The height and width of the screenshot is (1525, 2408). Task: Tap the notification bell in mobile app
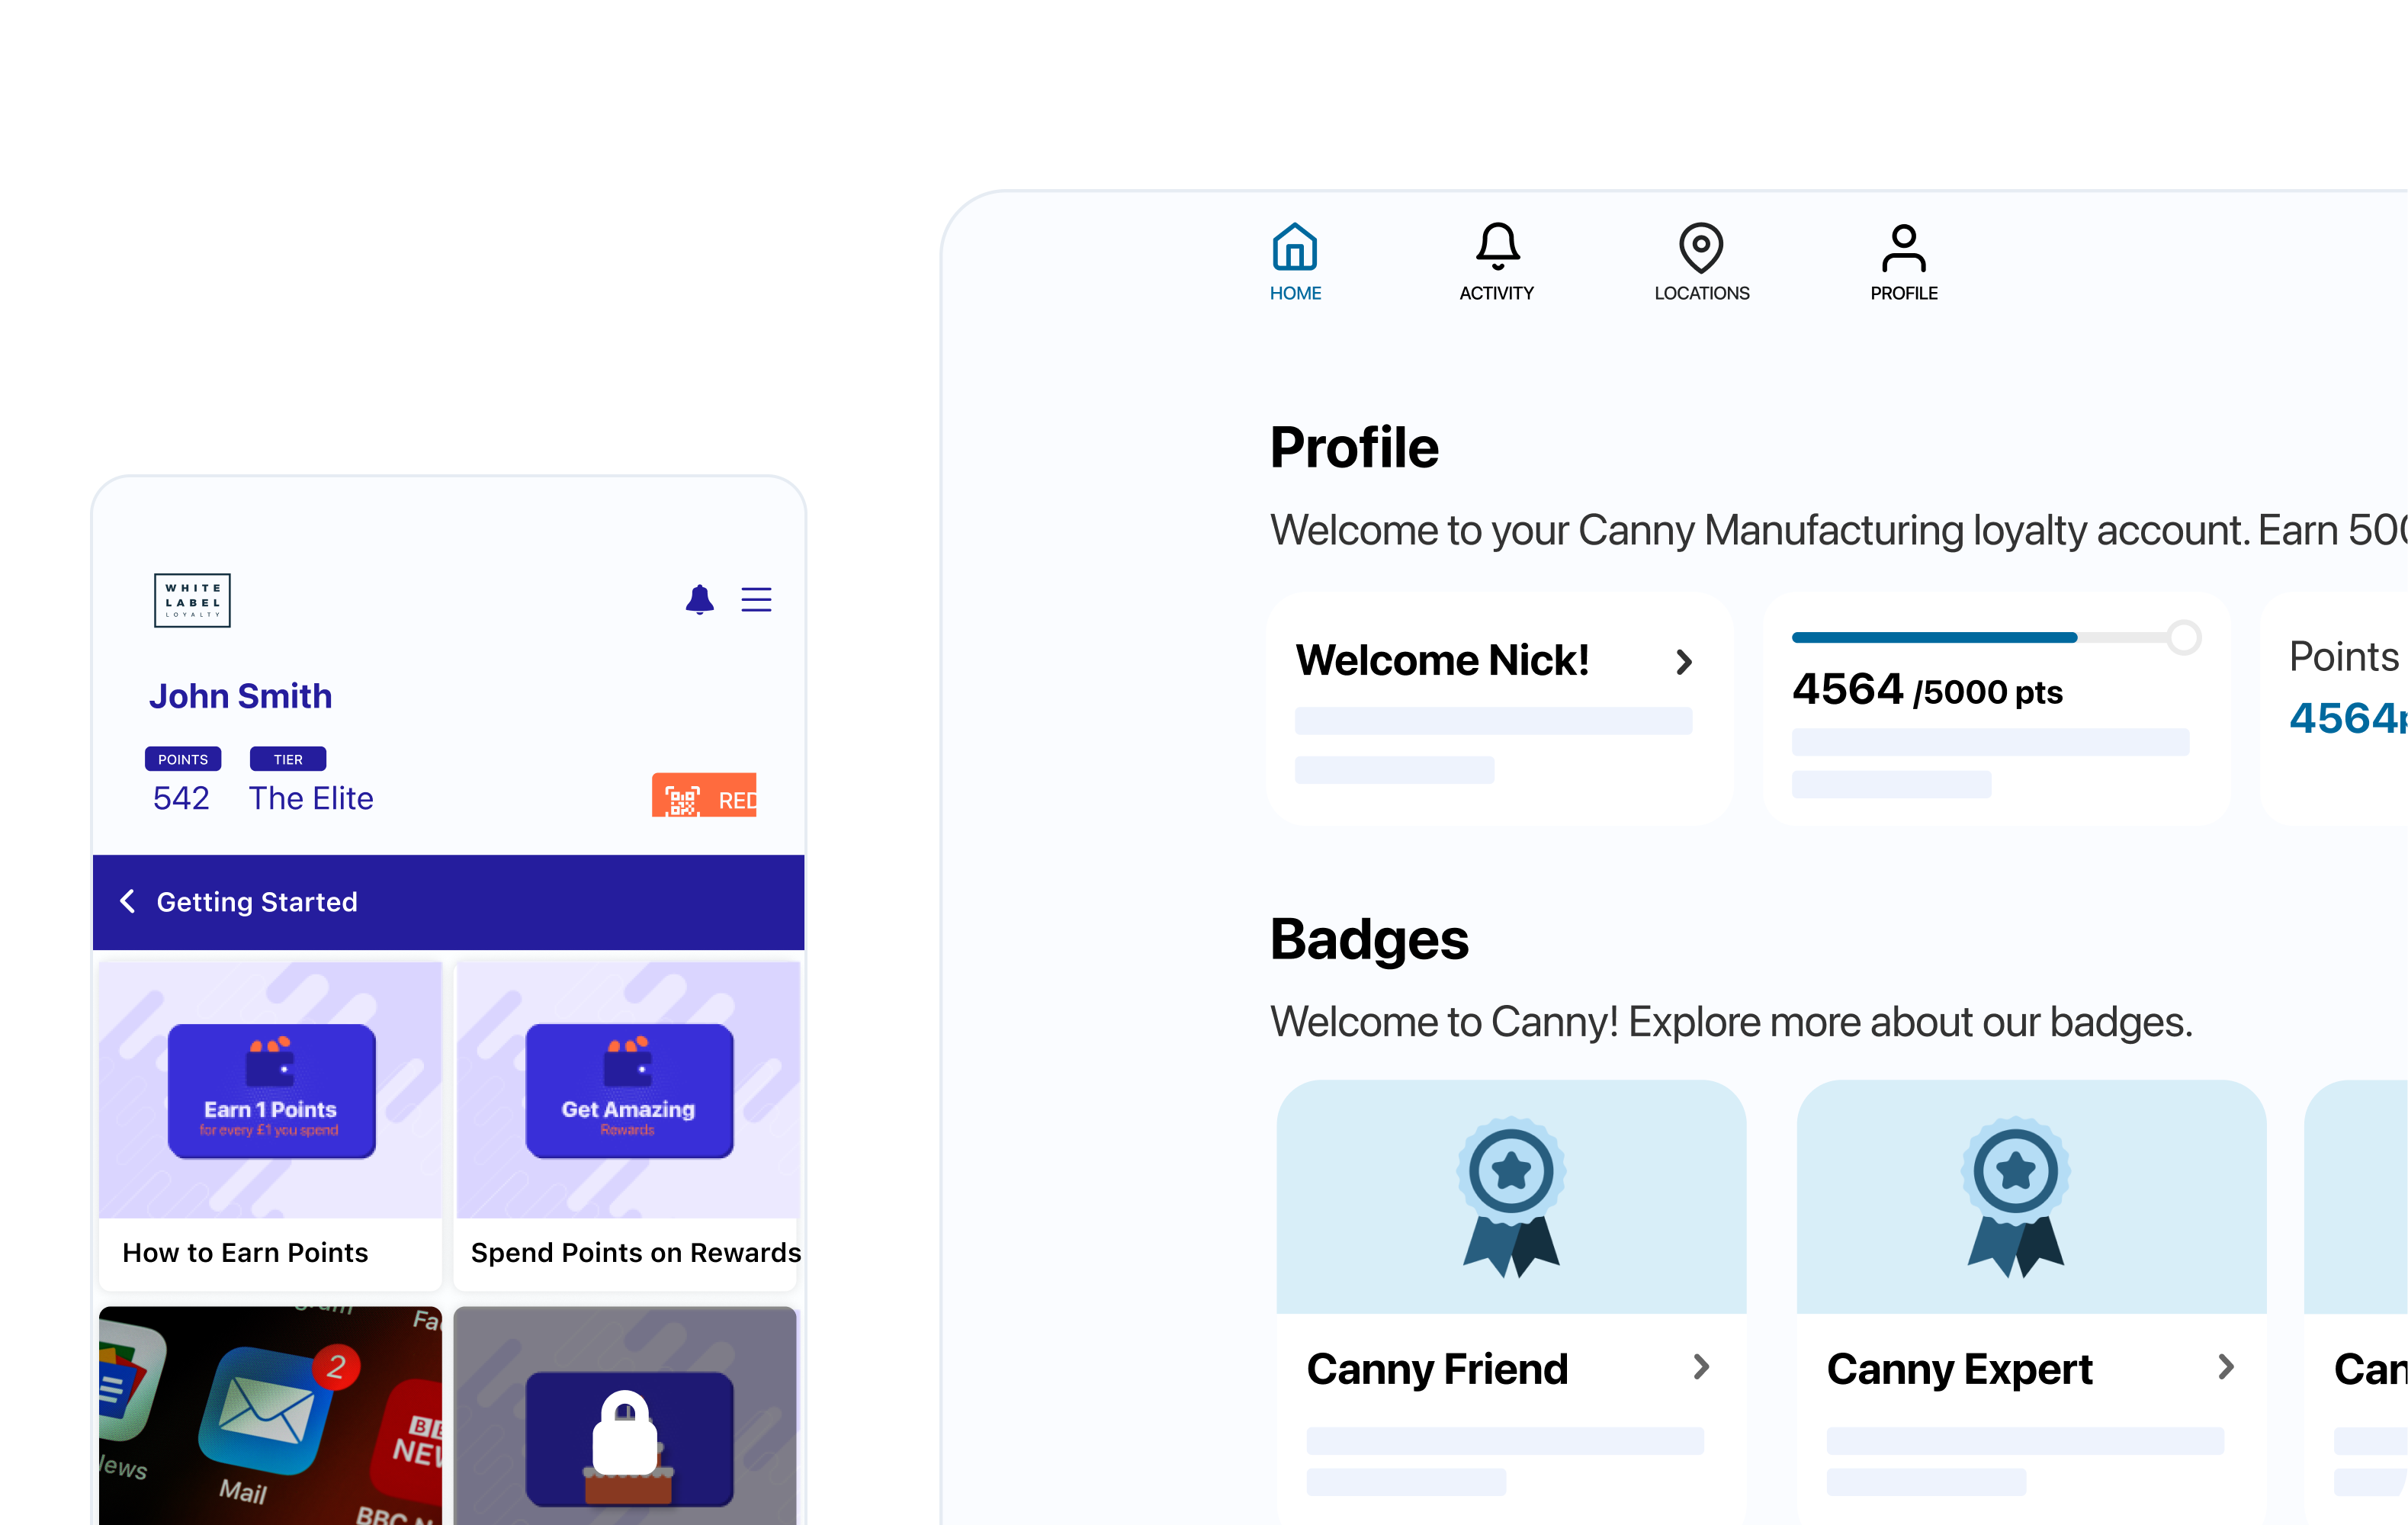coord(699,599)
